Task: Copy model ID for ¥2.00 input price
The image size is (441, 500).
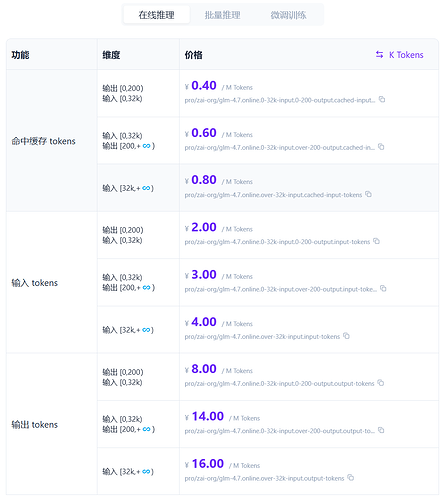Action: click(x=376, y=241)
